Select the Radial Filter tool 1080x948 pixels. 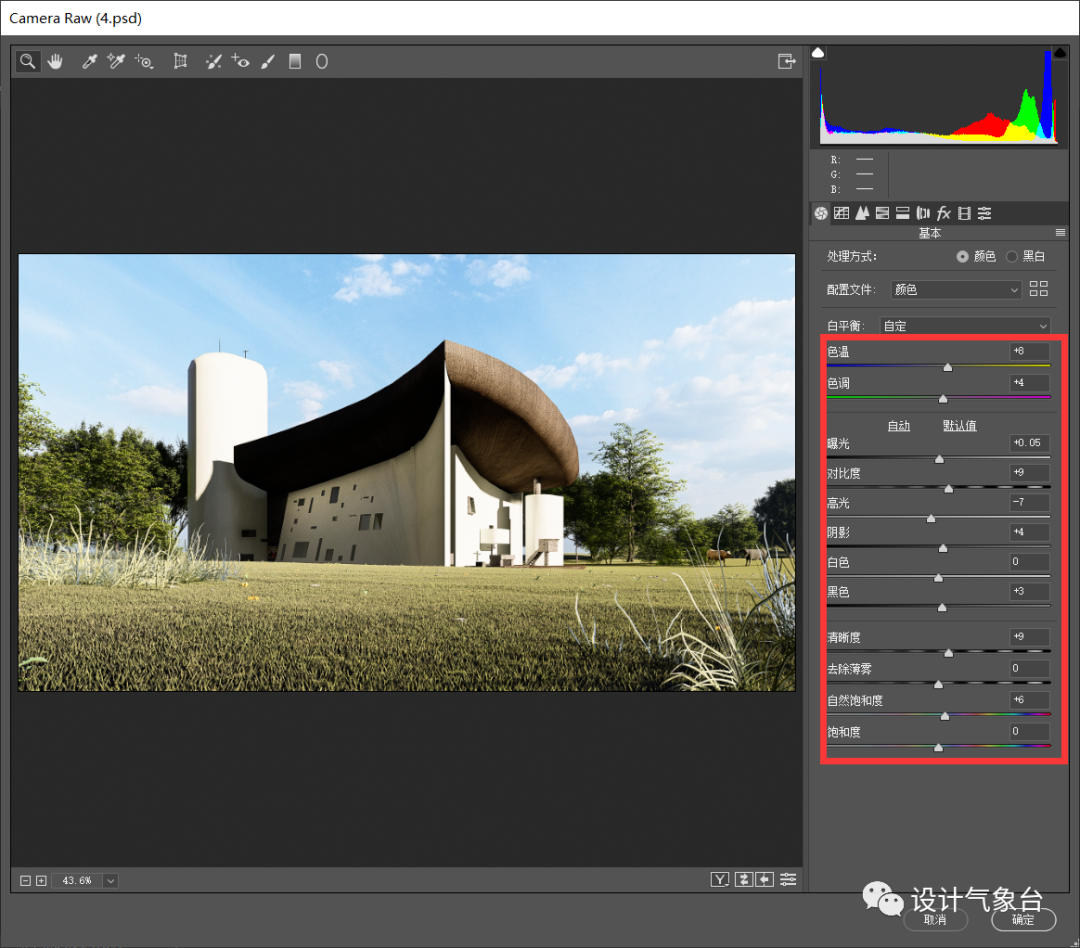[x=322, y=61]
